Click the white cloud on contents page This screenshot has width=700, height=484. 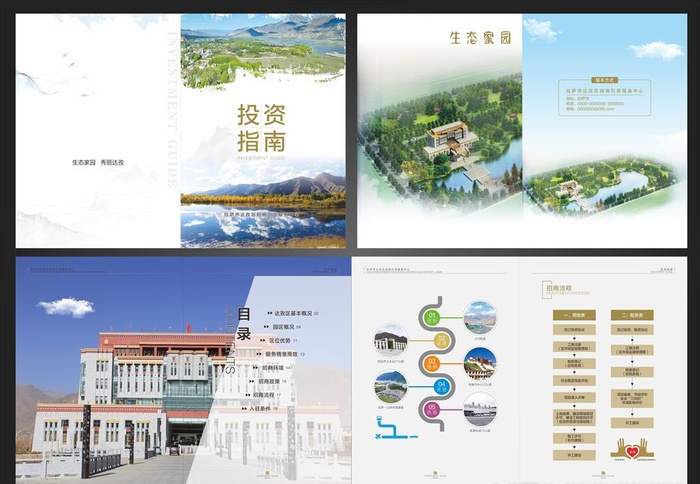pos(66,307)
